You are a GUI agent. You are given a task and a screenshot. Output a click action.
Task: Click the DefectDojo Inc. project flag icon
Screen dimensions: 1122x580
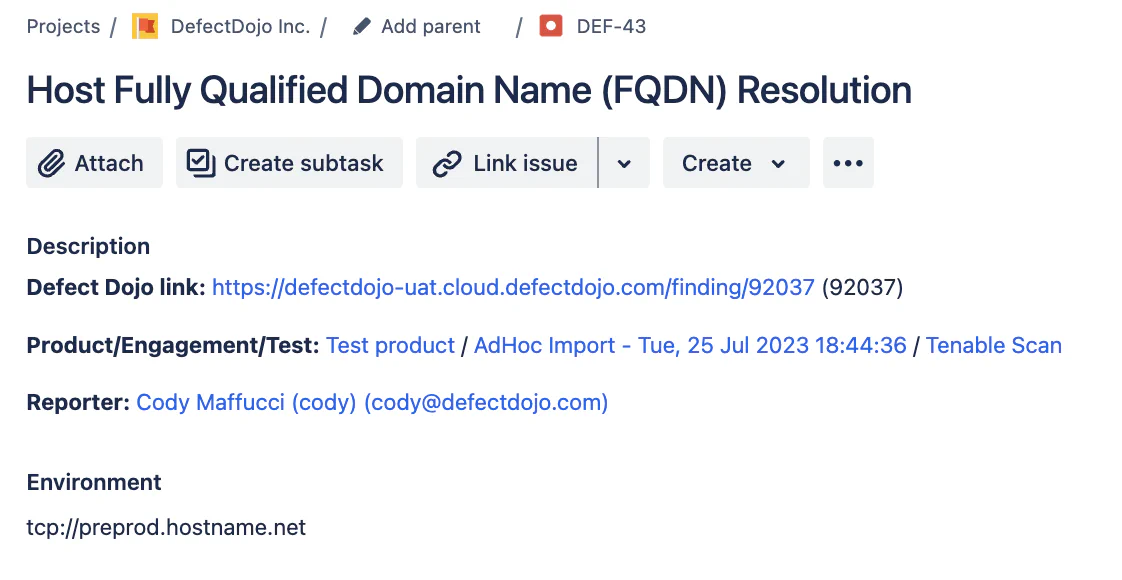(145, 27)
